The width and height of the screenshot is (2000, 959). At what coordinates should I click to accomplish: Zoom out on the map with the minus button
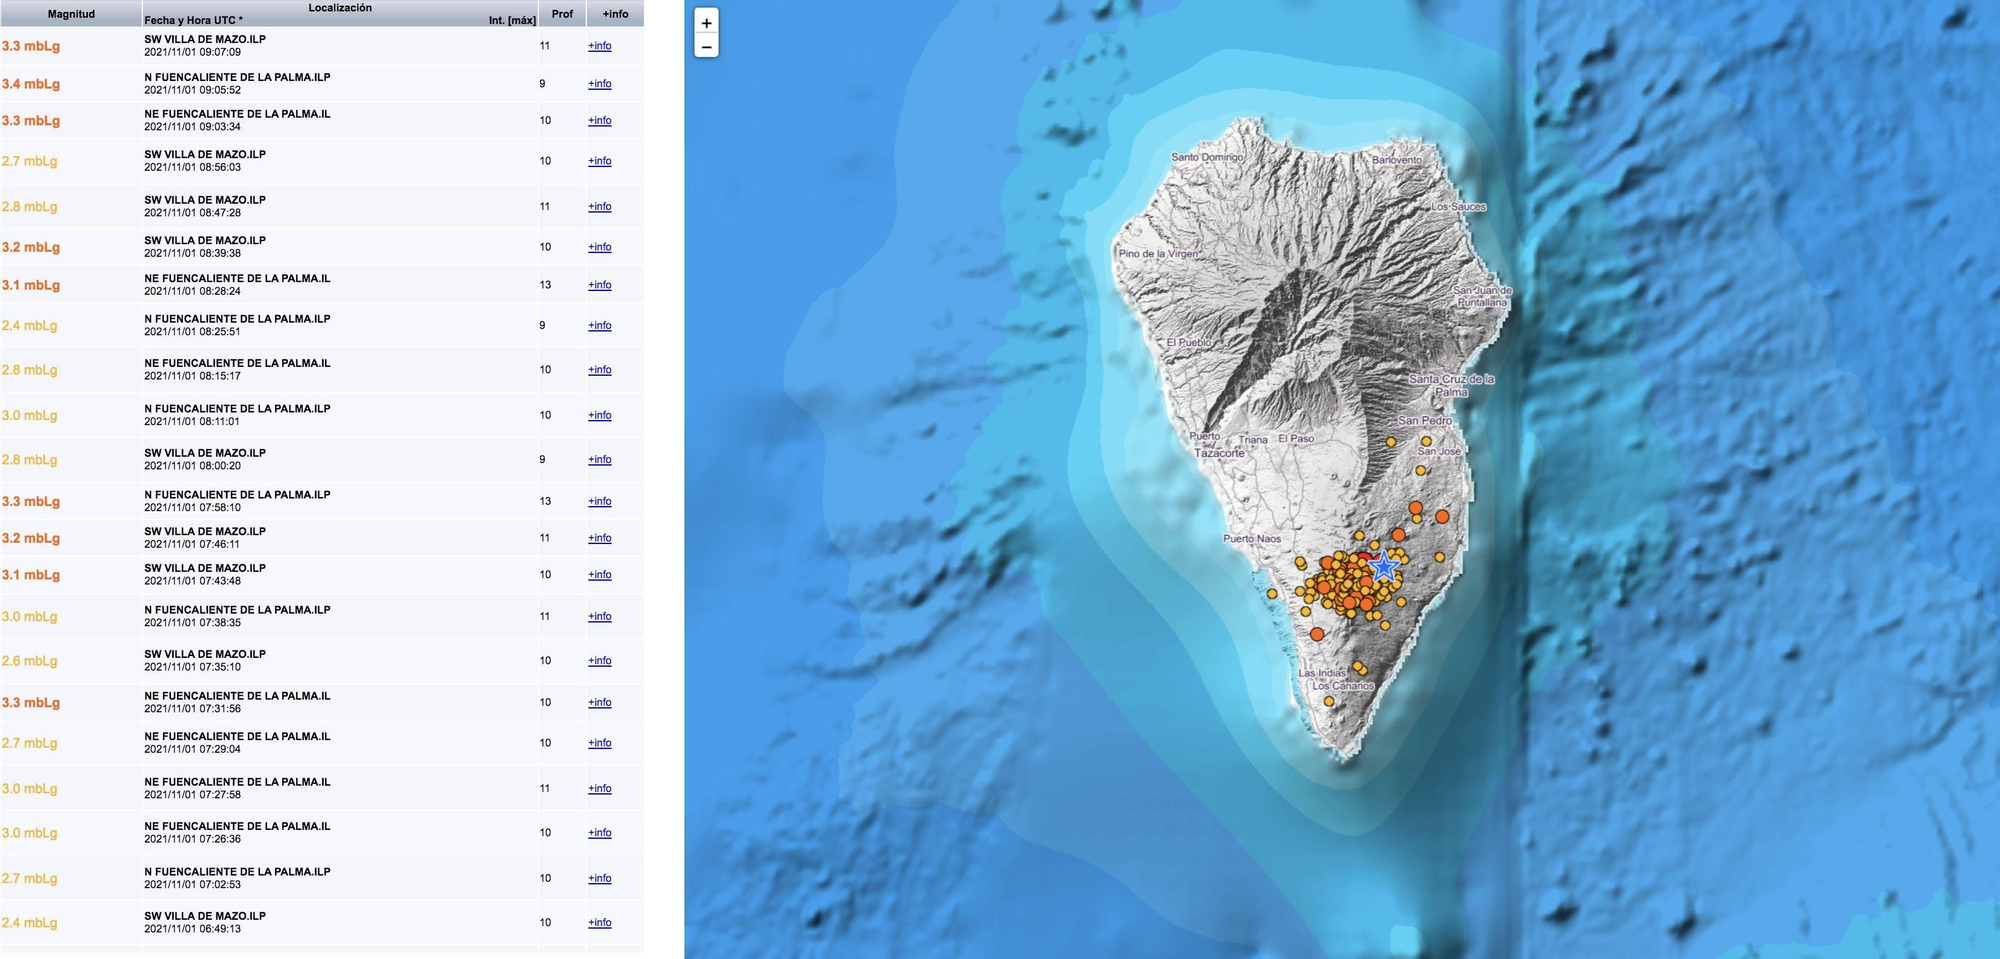(708, 45)
